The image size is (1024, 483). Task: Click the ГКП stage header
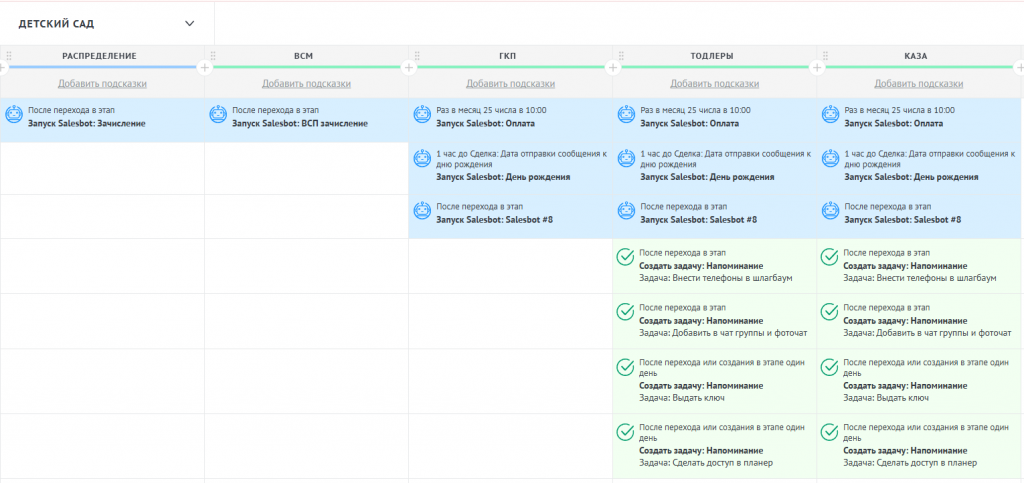click(x=508, y=56)
